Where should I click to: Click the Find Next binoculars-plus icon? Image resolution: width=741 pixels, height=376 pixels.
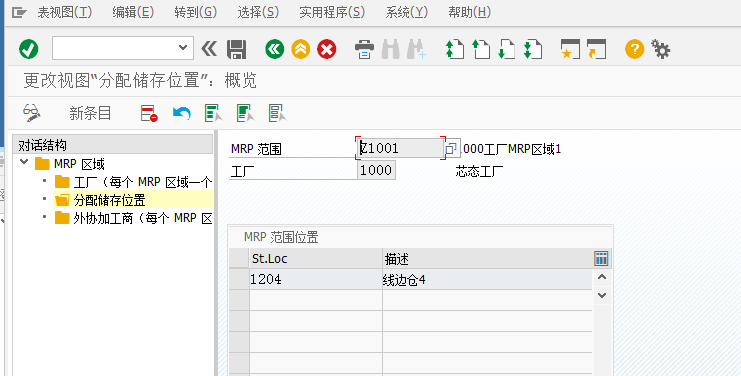tap(416, 49)
